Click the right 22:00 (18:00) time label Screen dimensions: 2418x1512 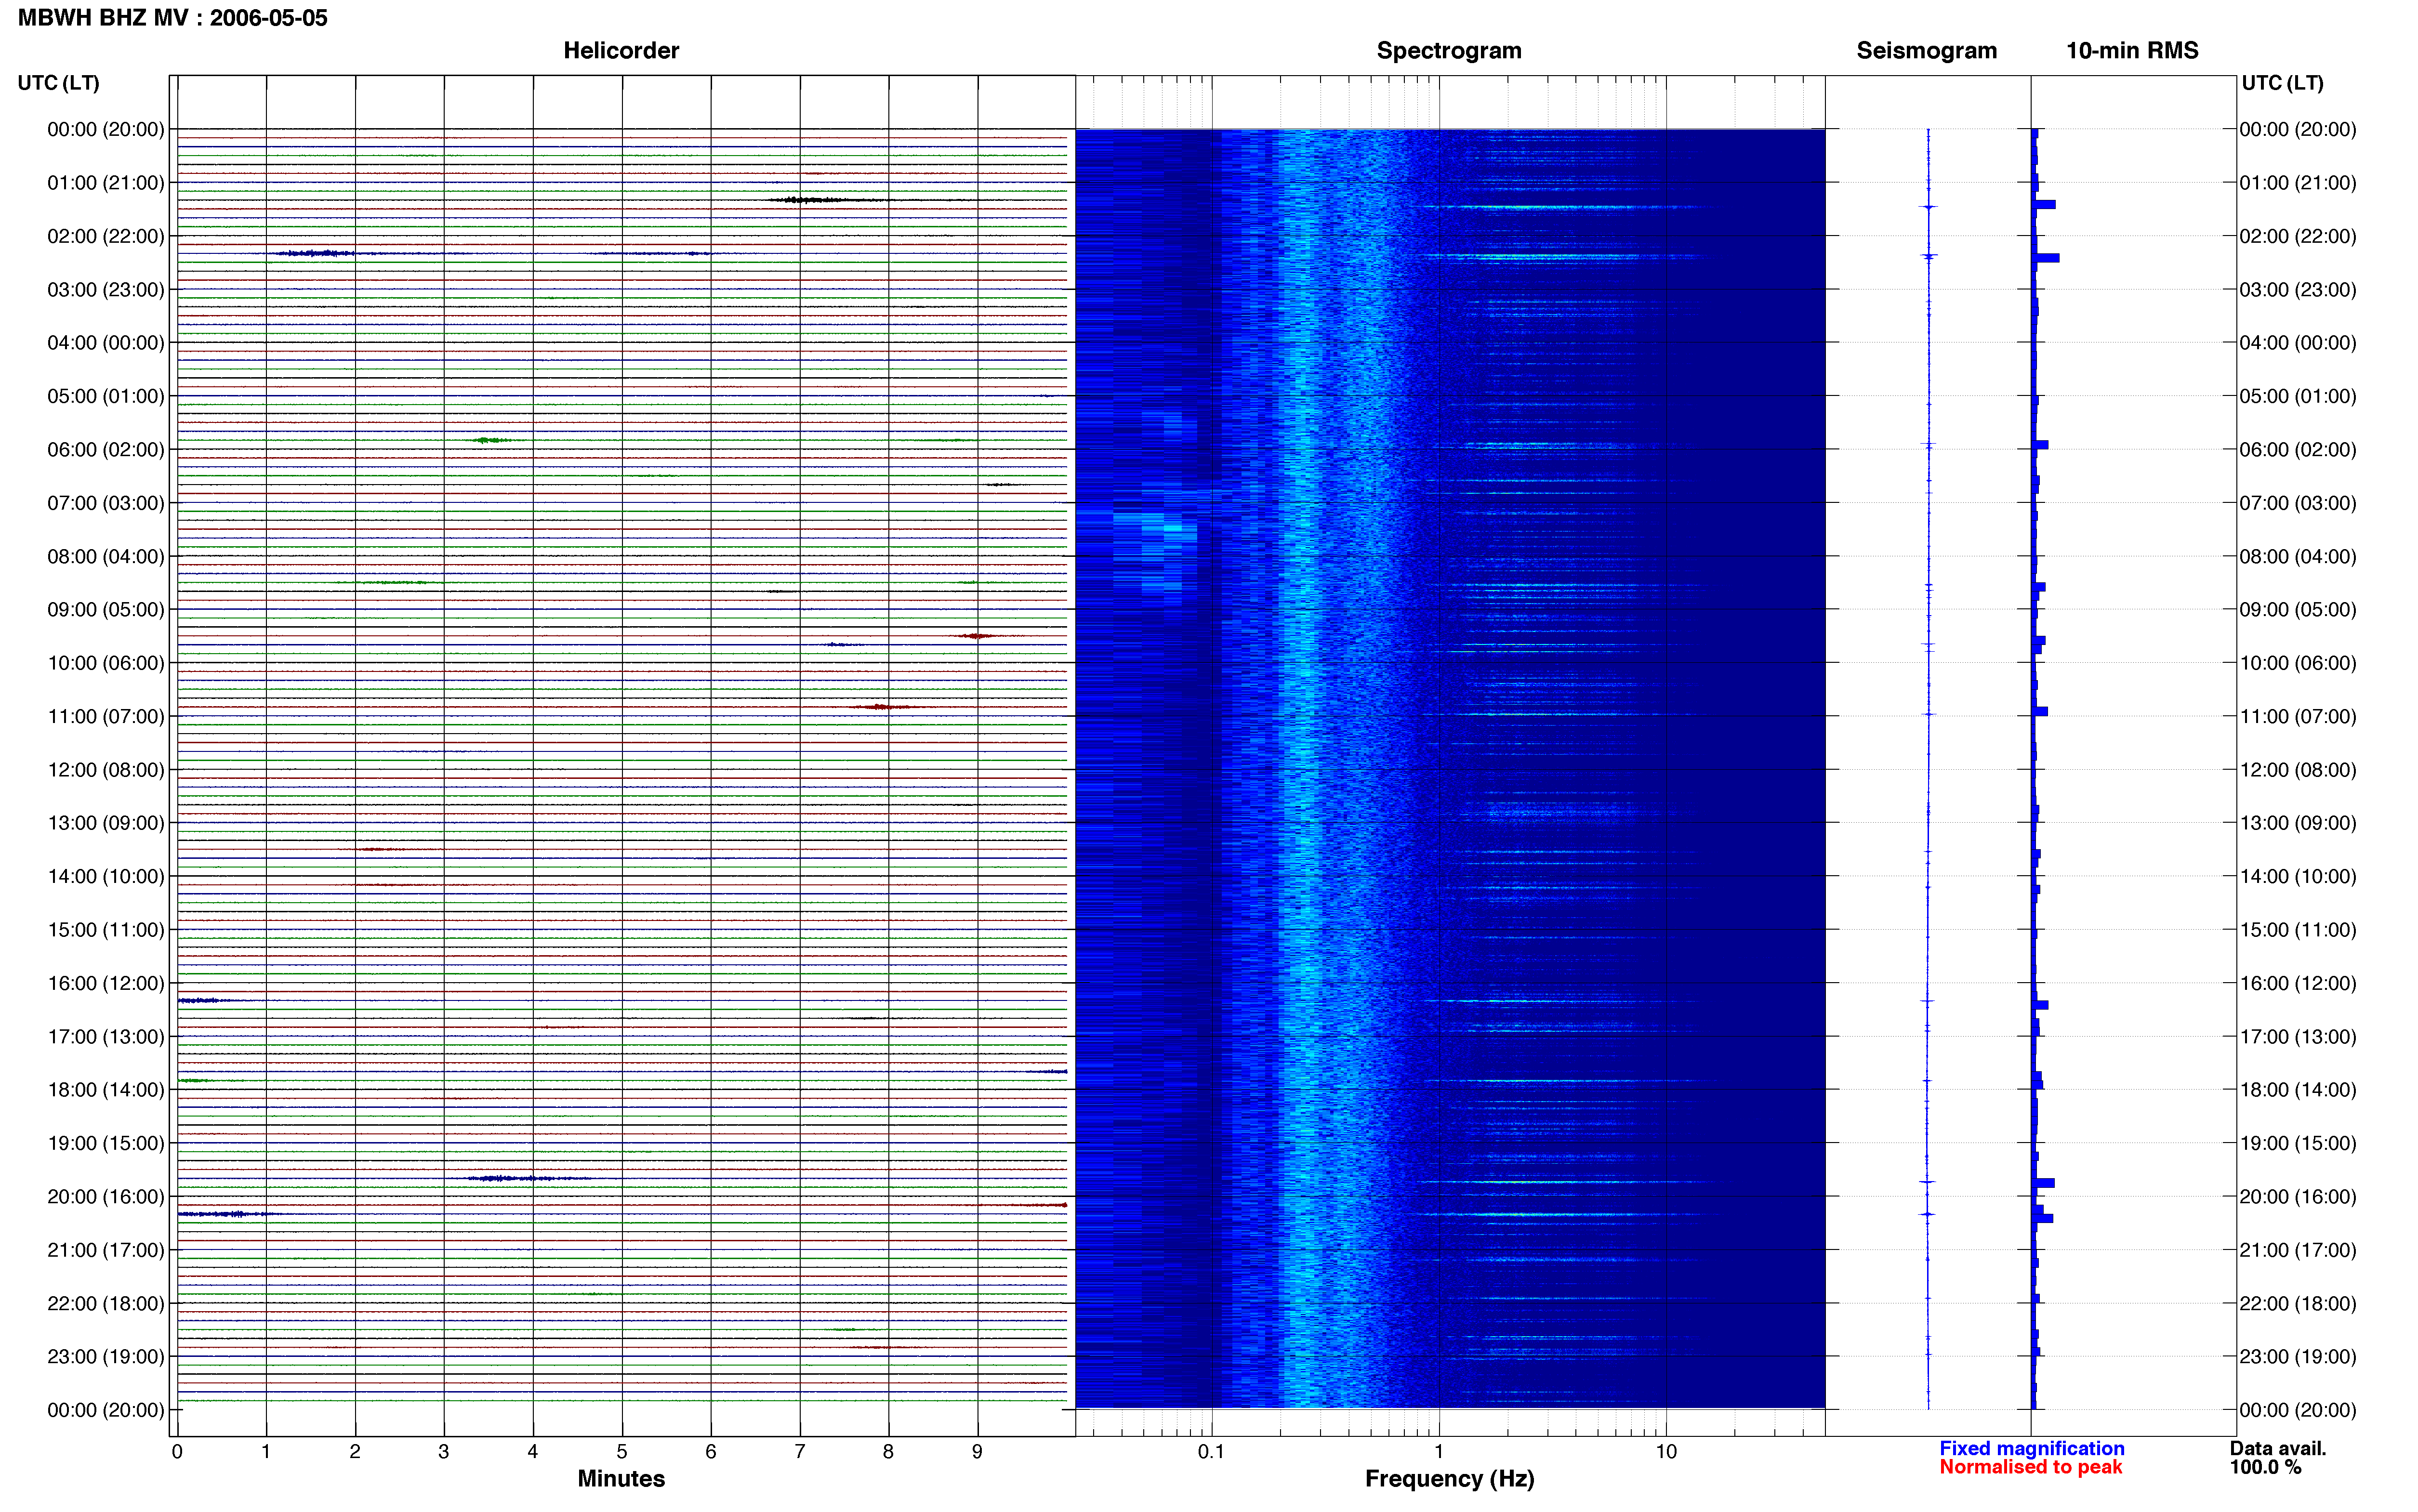pos(2298,1304)
